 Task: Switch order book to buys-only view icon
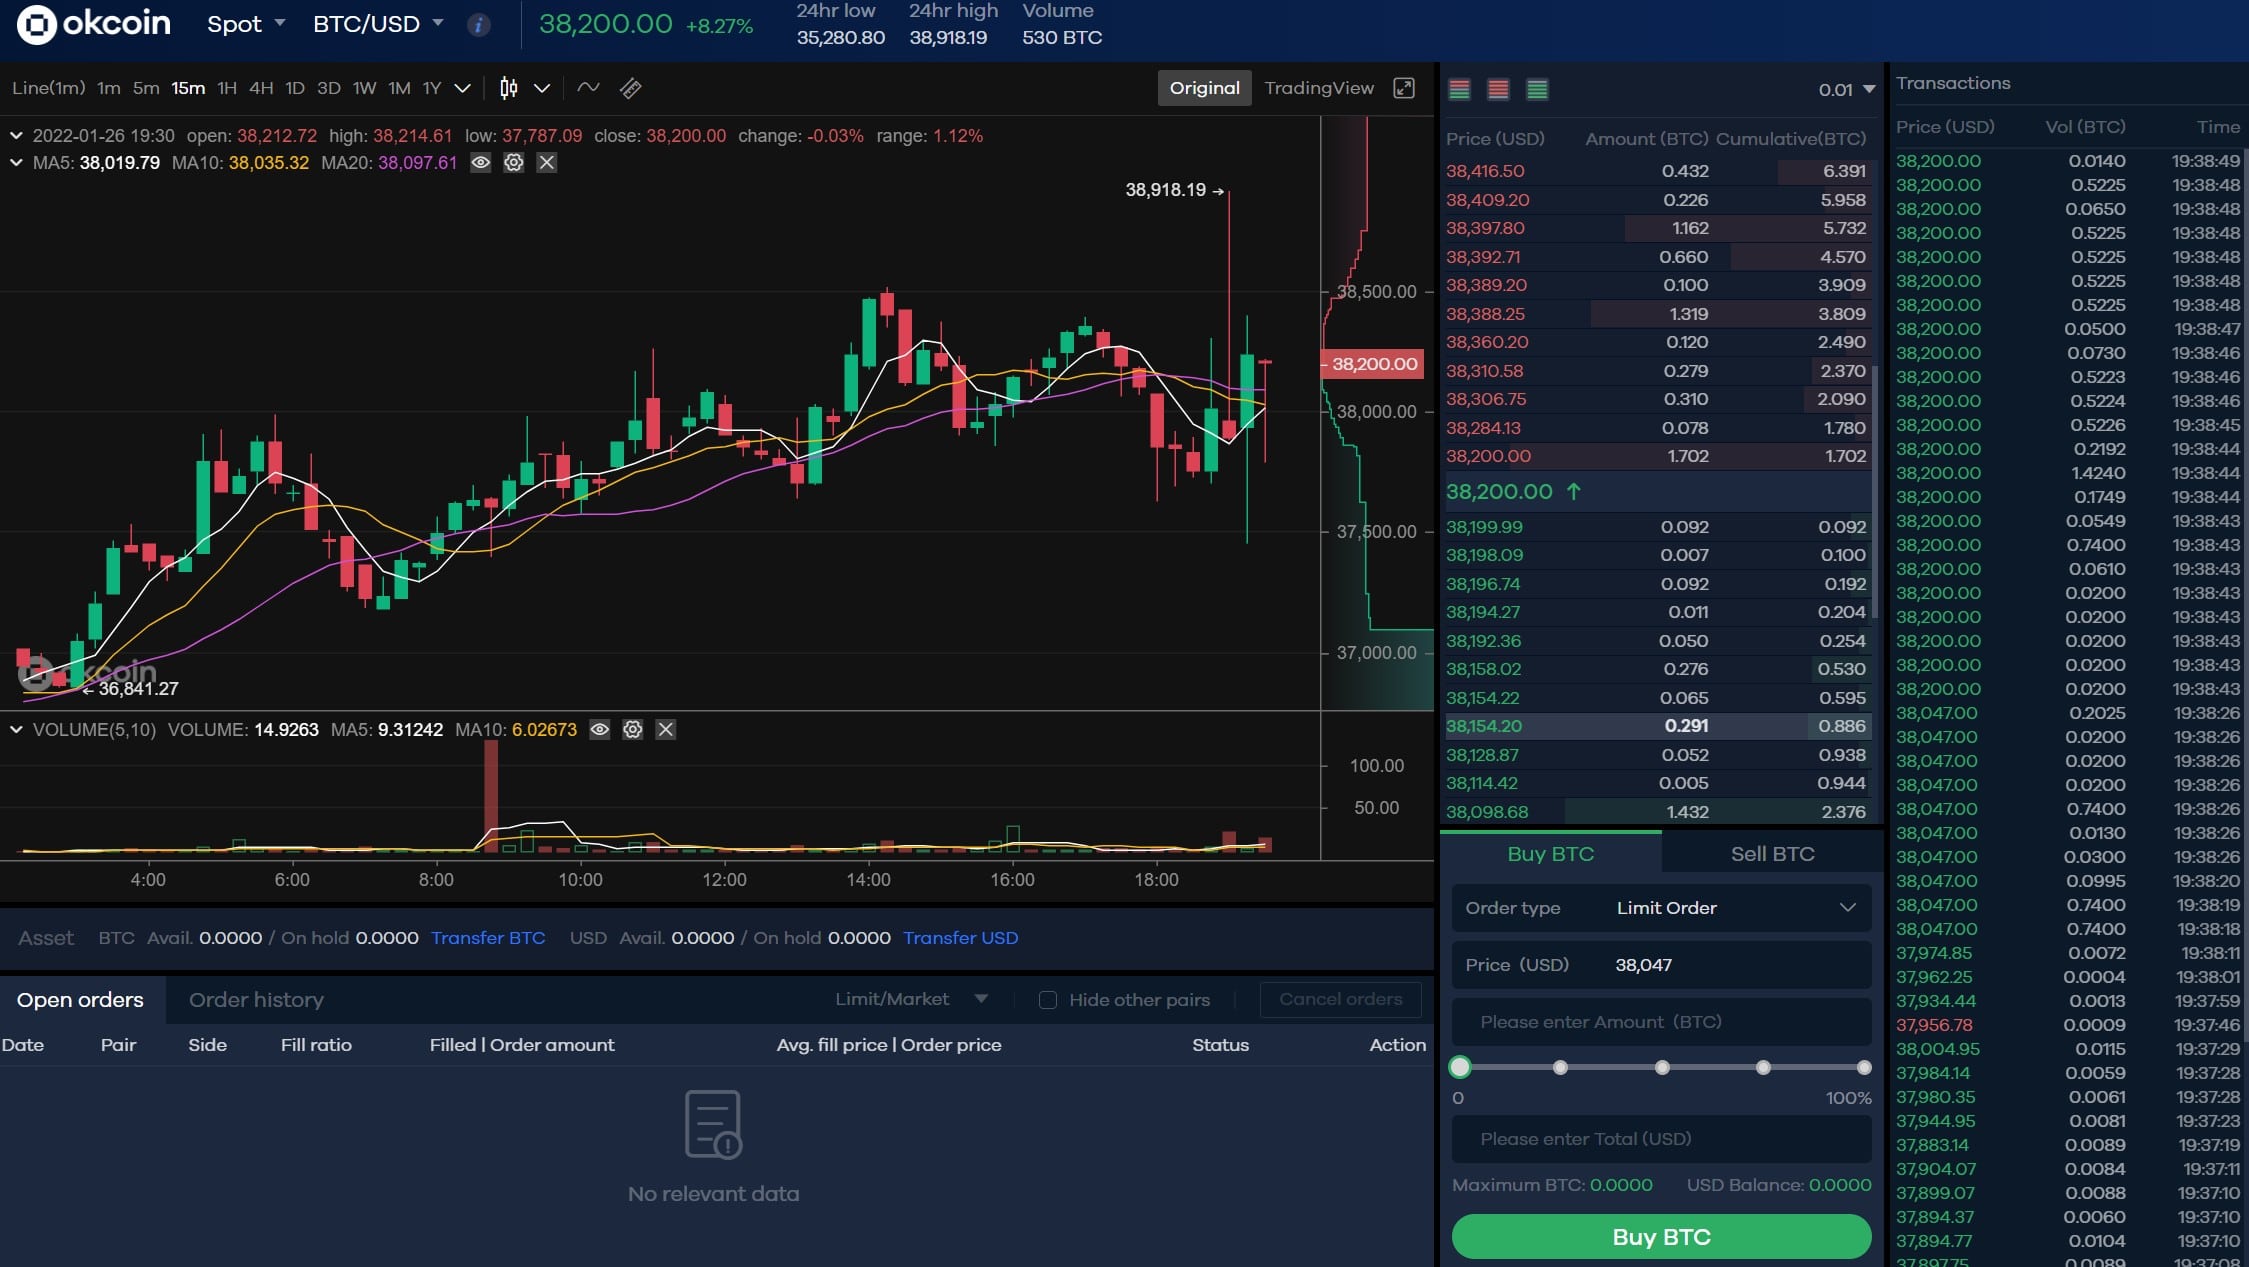[x=1536, y=89]
